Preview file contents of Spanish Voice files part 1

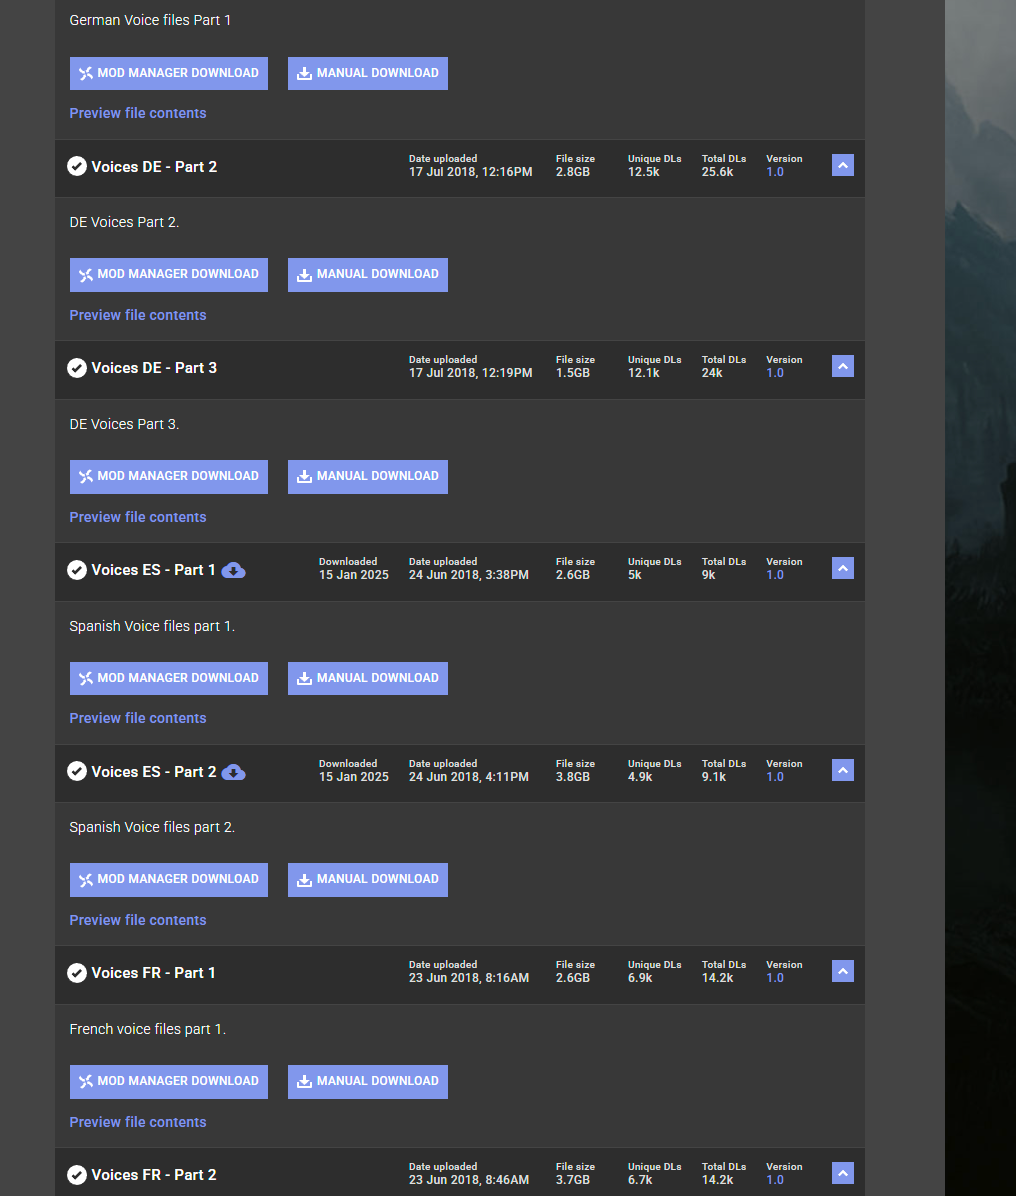click(138, 719)
